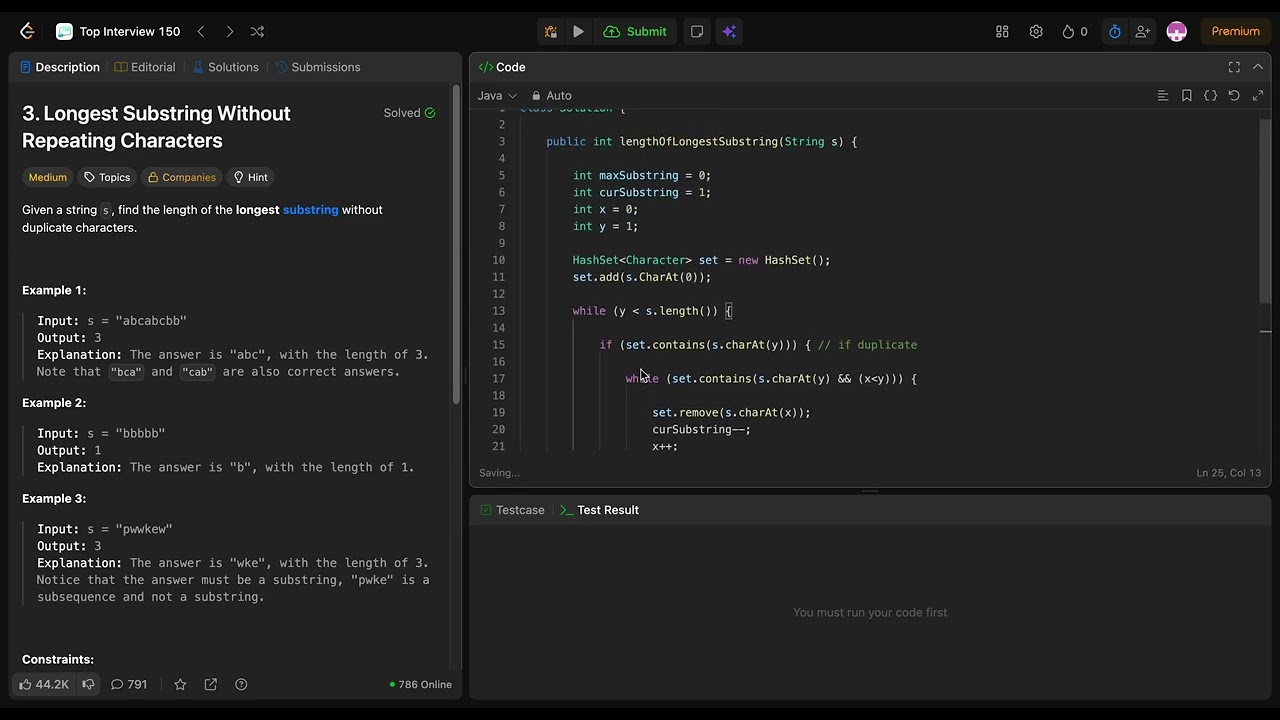The width and height of the screenshot is (1280, 720).
Task: Go to previous problem arrow
Action: click(201, 31)
